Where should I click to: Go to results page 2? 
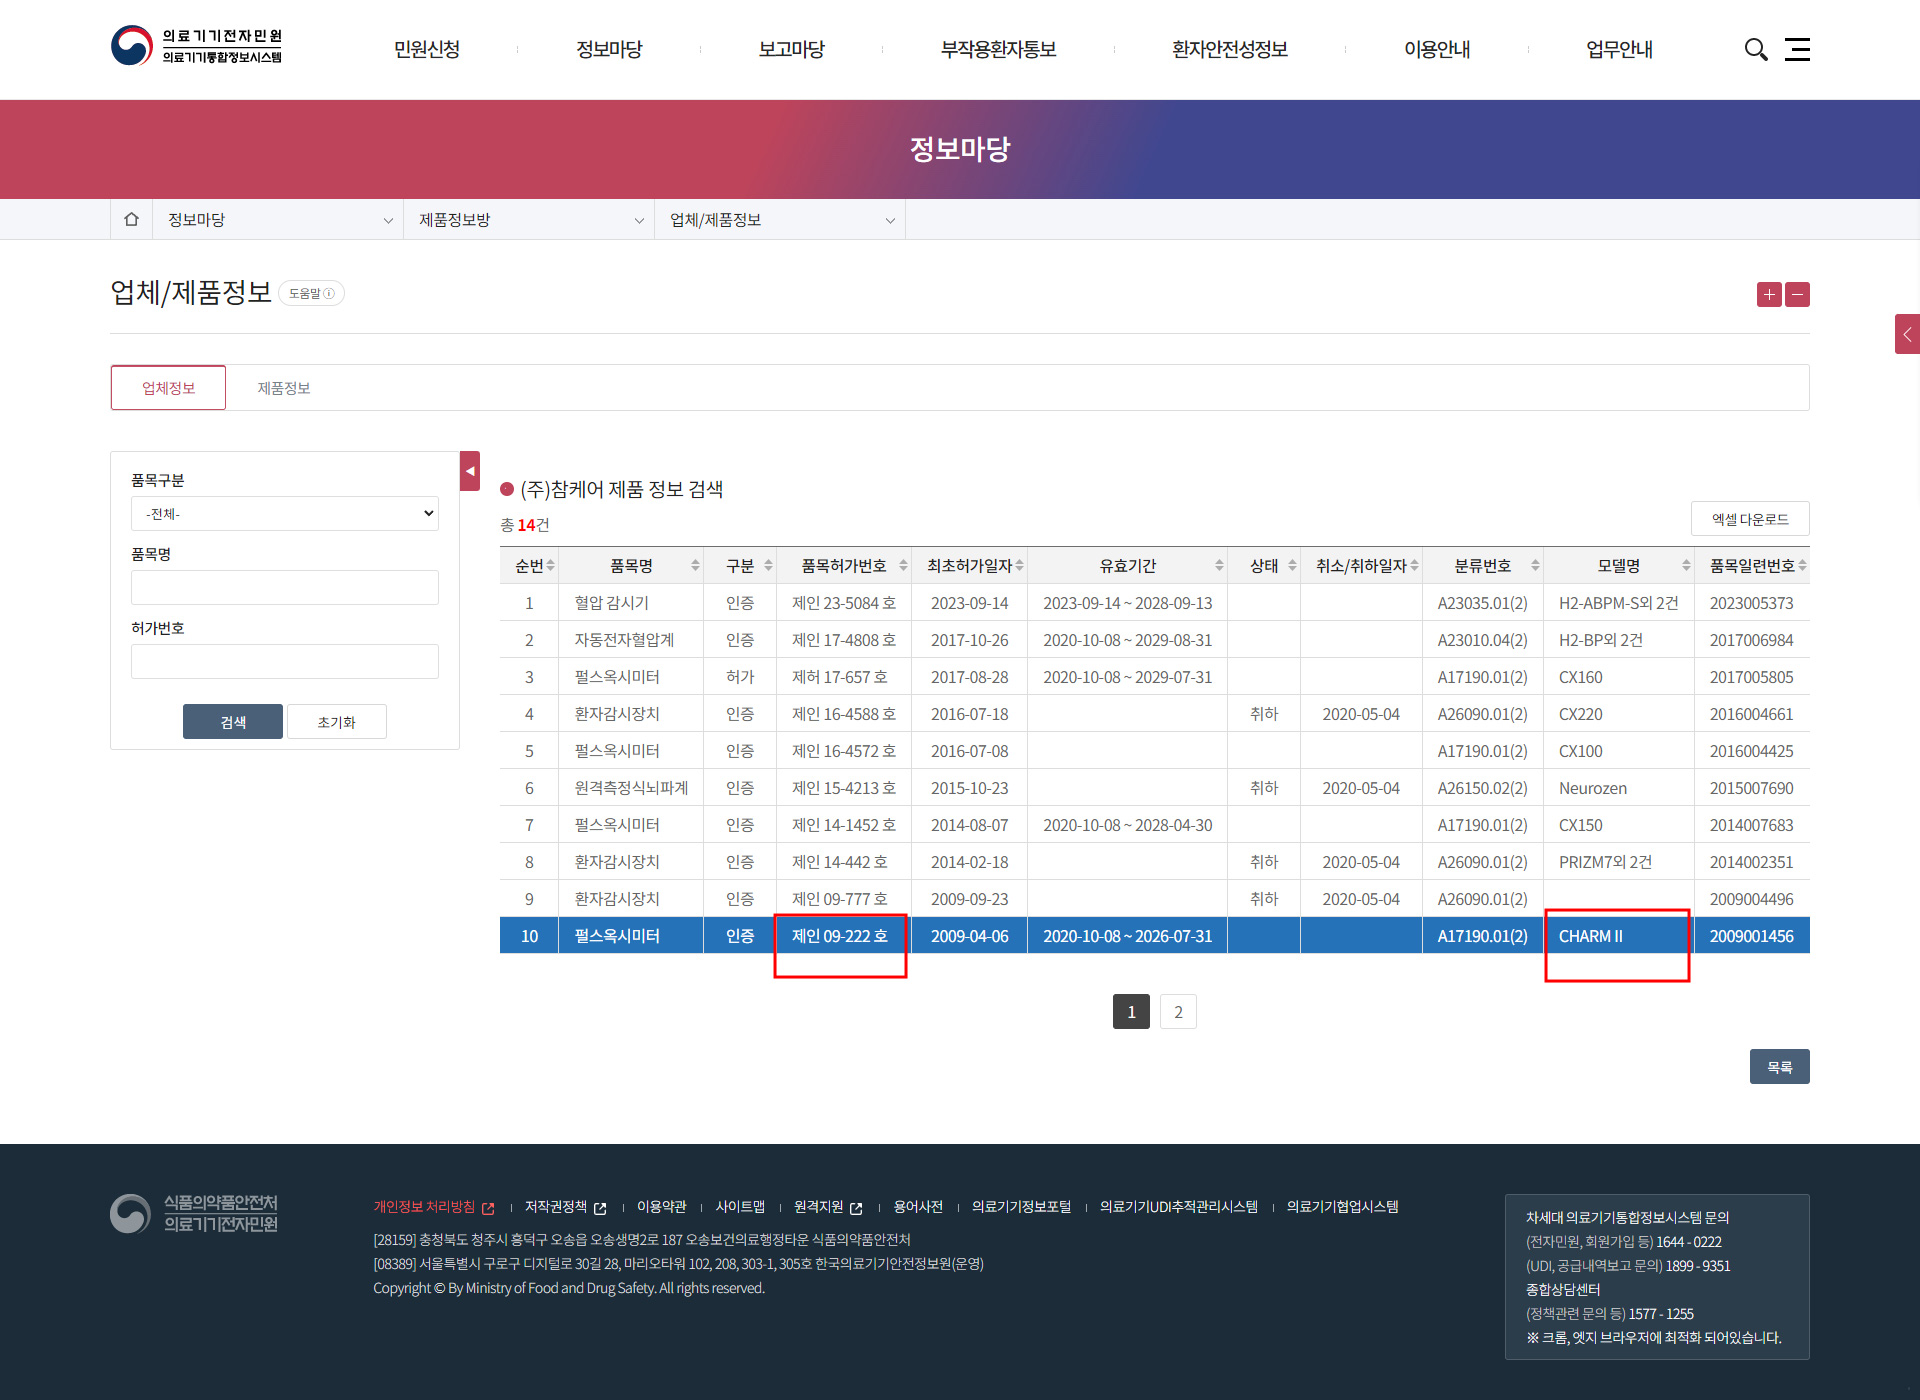point(1178,1012)
